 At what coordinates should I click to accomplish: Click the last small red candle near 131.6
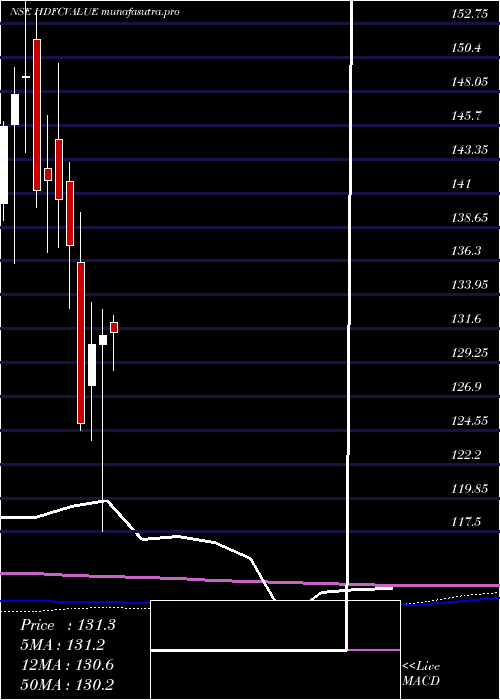tap(114, 327)
